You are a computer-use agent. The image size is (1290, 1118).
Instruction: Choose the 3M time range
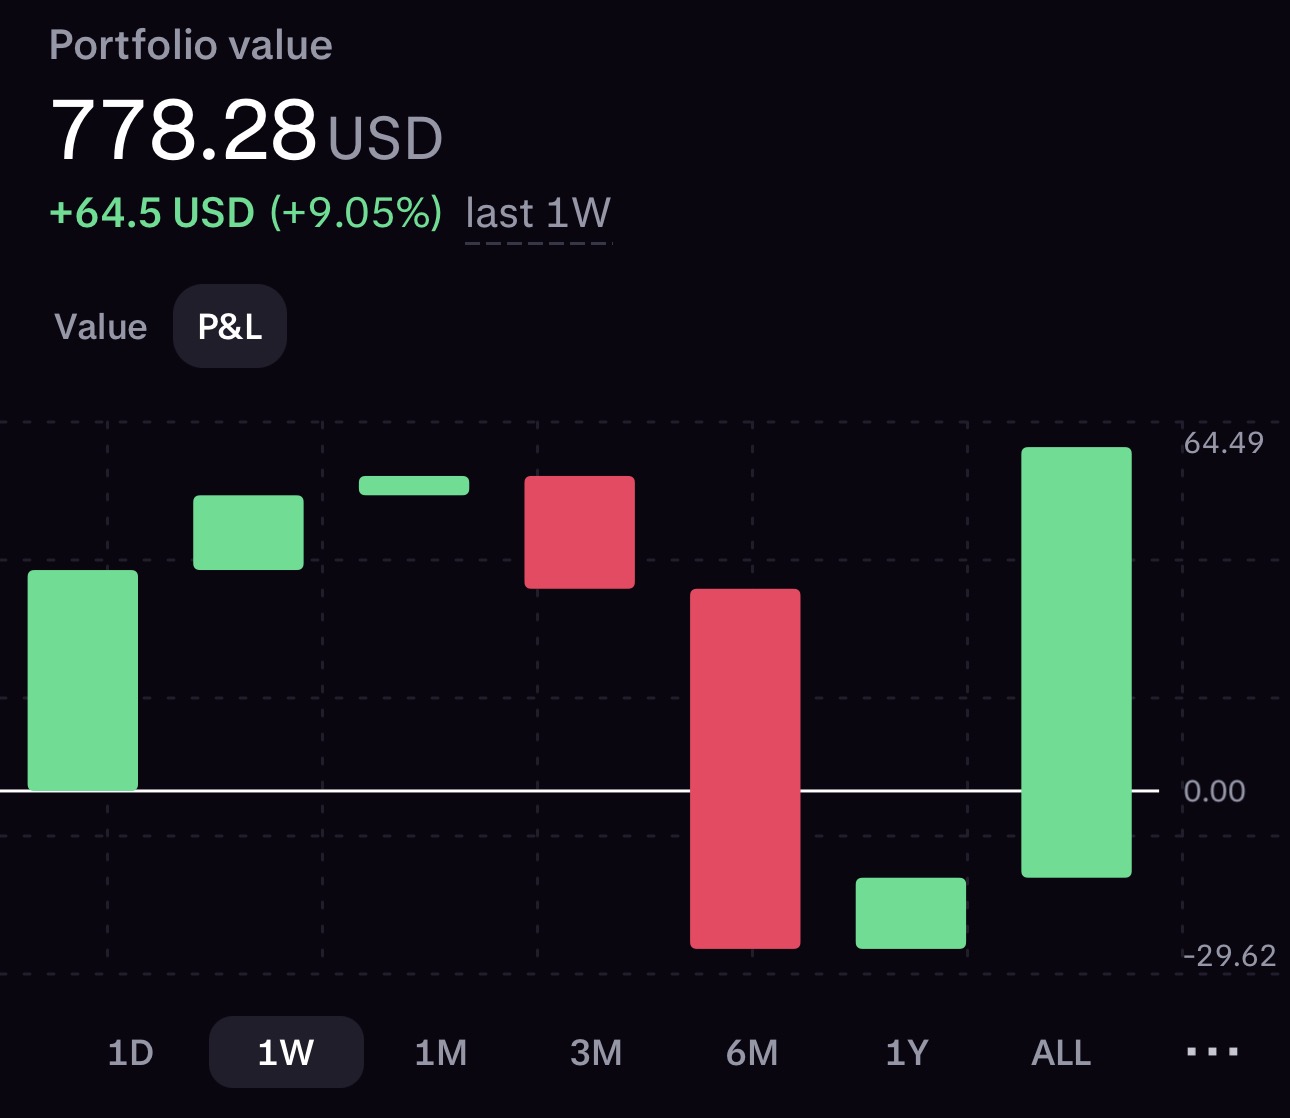(x=596, y=1053)
